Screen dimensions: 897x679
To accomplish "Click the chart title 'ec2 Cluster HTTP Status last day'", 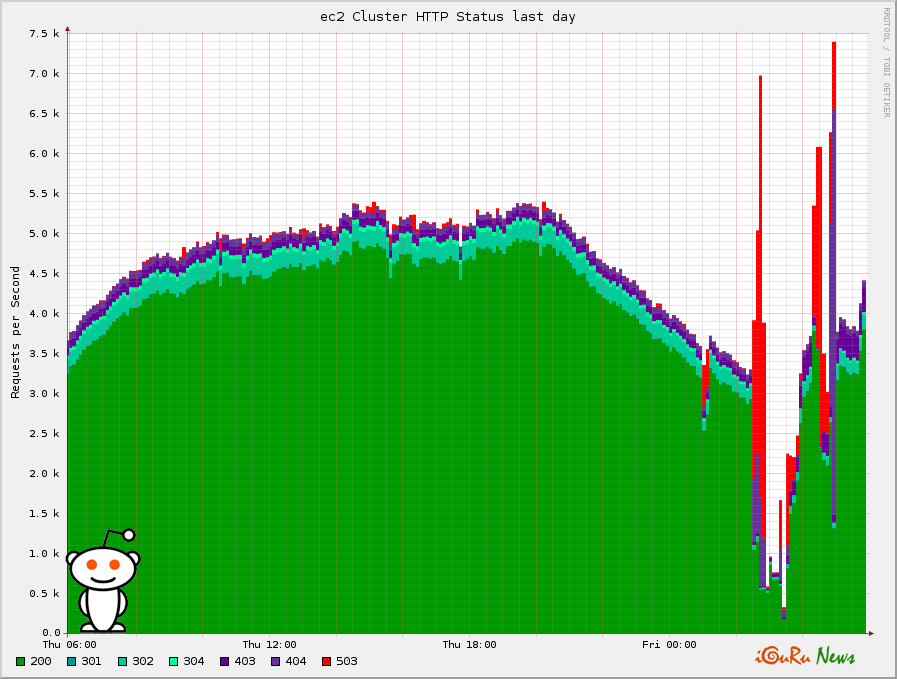I will (447, 17).
